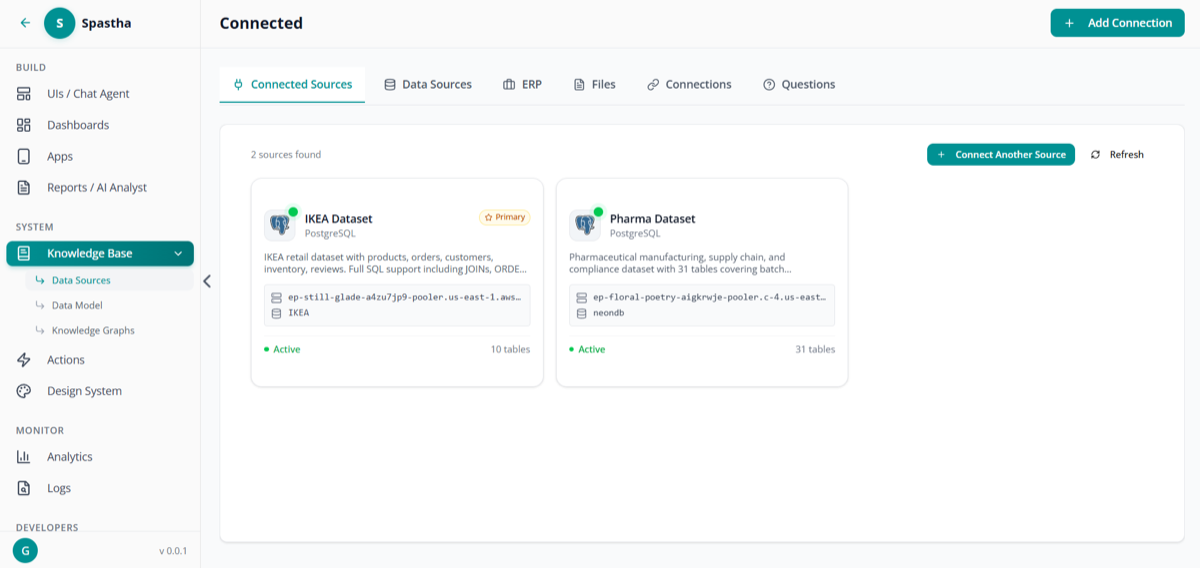Click the Analytics bar chart icon
The height and width of the screenshot is (568, 1200).
[24, 457]
